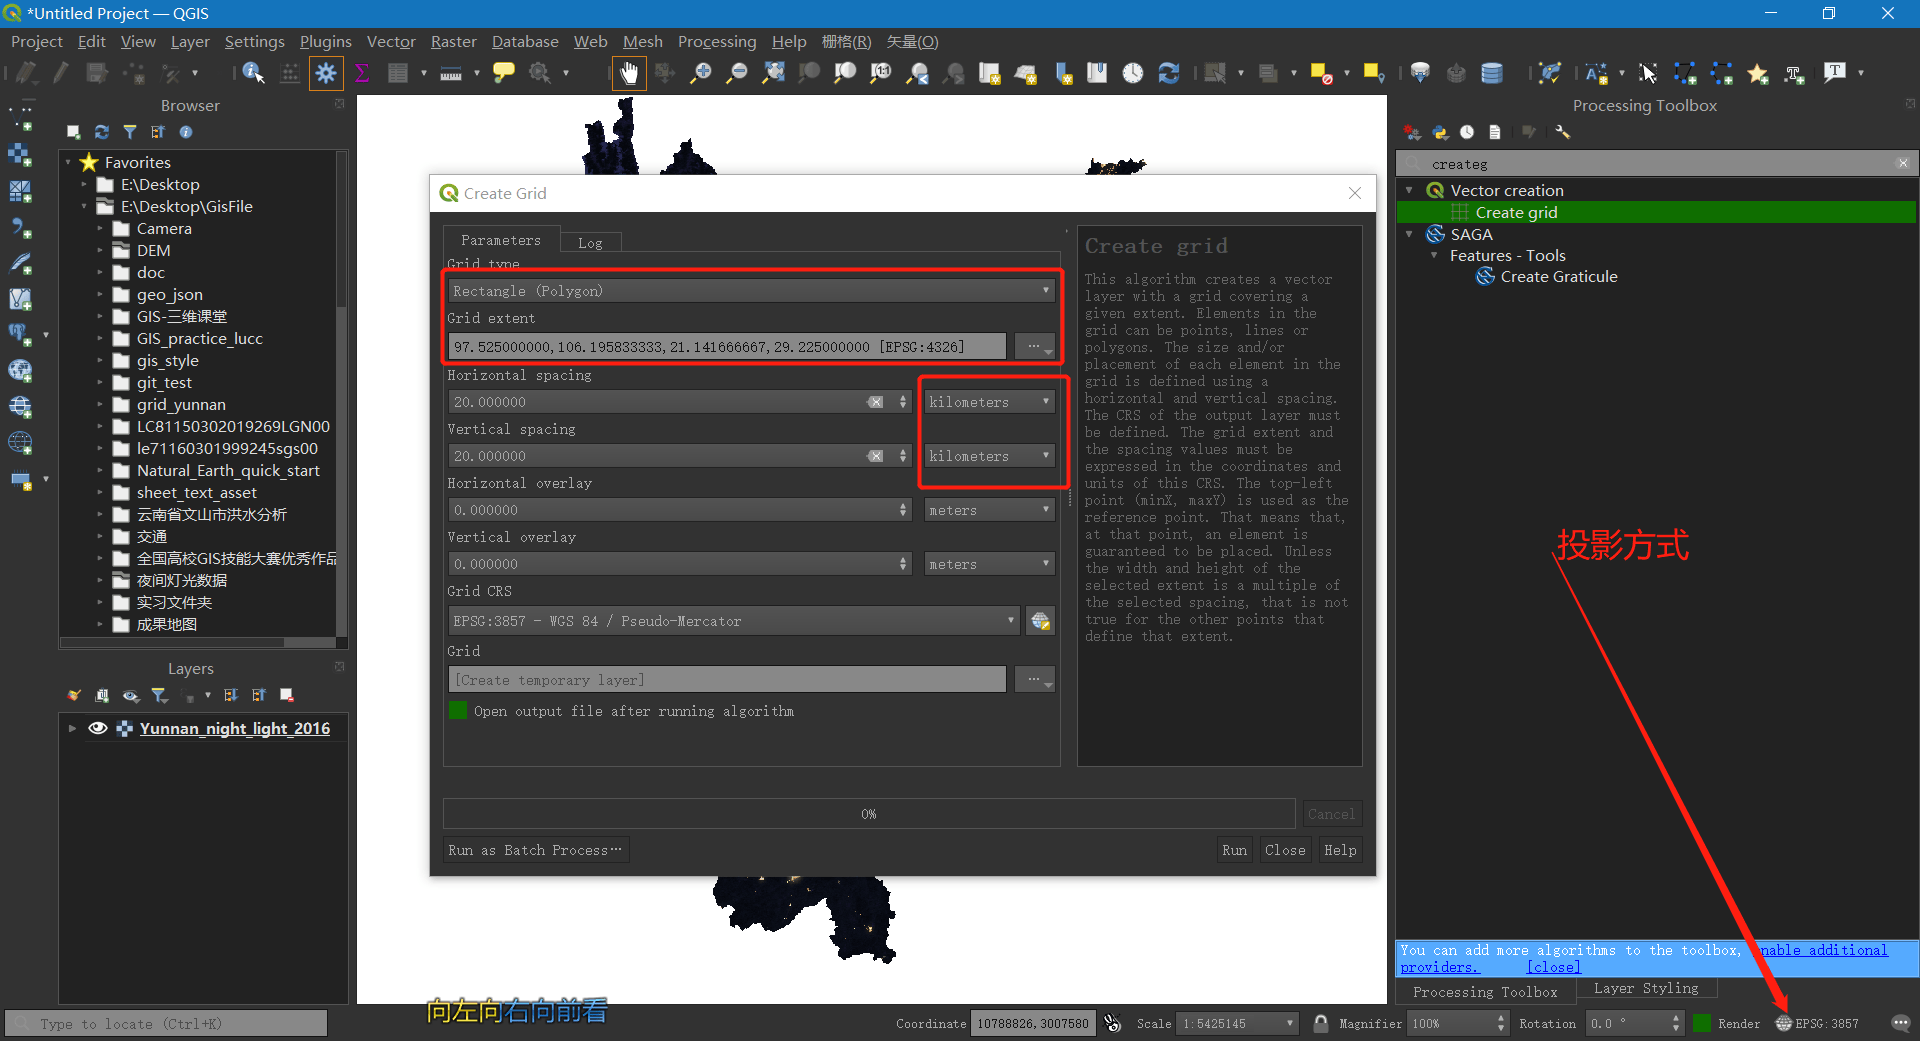
Task: Click the Zoom In magnifier
Action: (x=701, y=73)
